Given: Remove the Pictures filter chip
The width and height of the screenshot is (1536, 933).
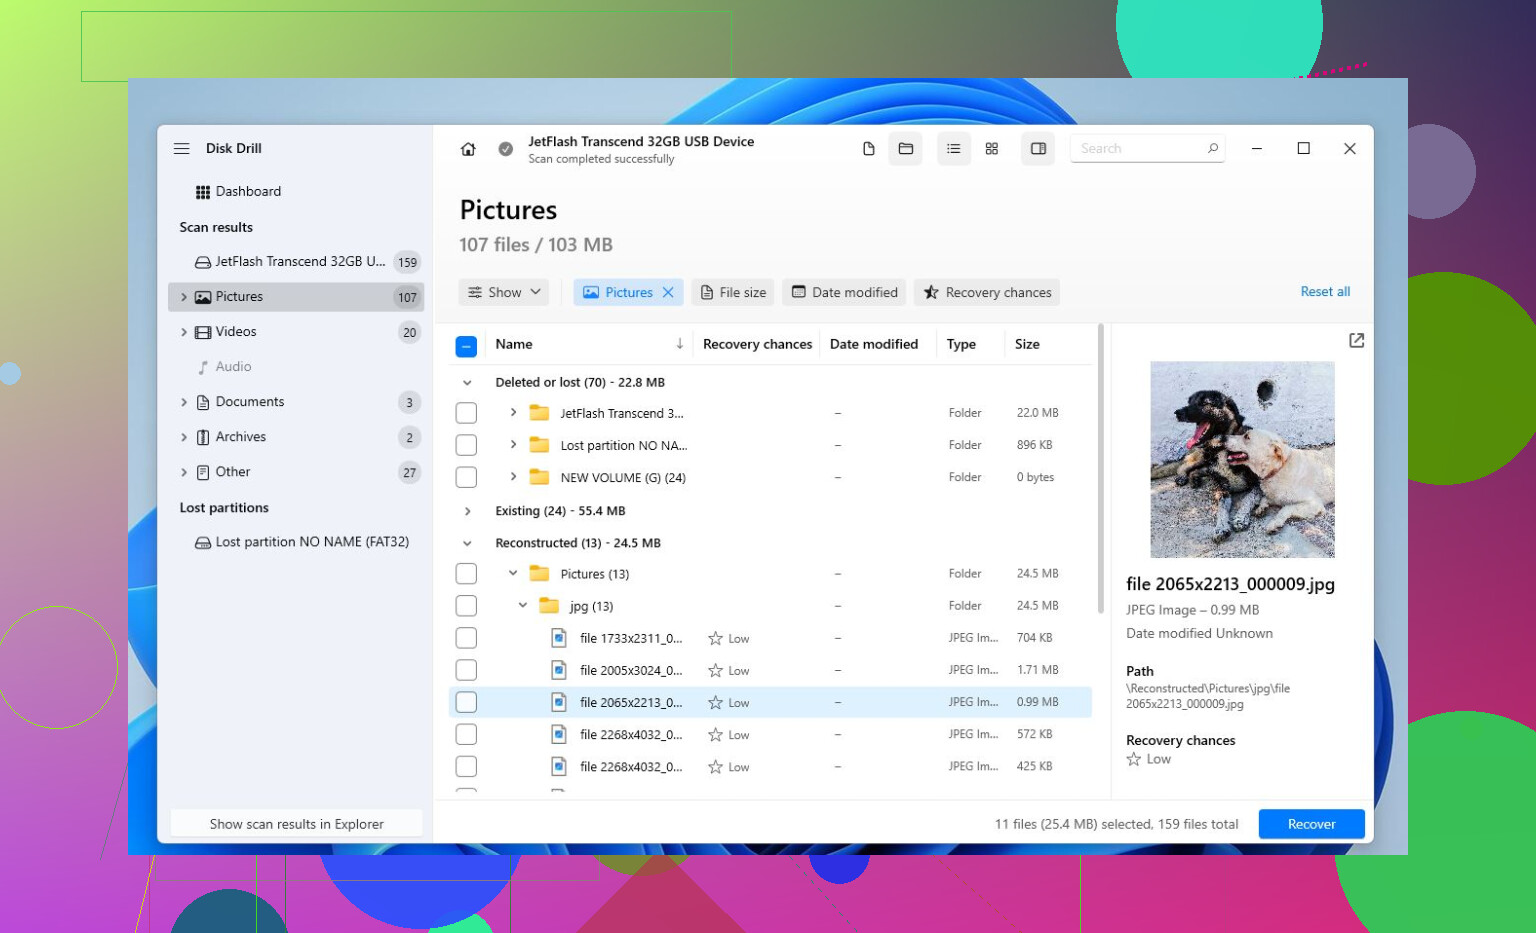Looking at the screenshot, I should 668,292.
